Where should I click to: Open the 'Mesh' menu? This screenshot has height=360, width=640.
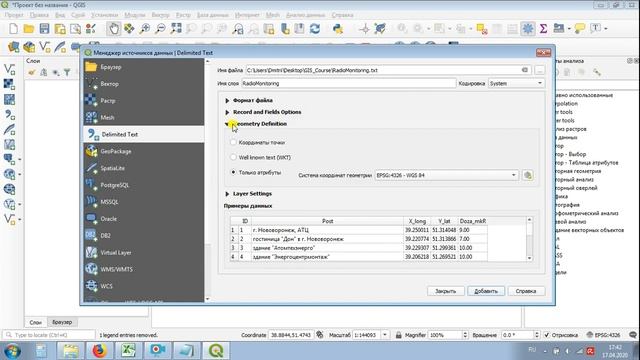273,15
